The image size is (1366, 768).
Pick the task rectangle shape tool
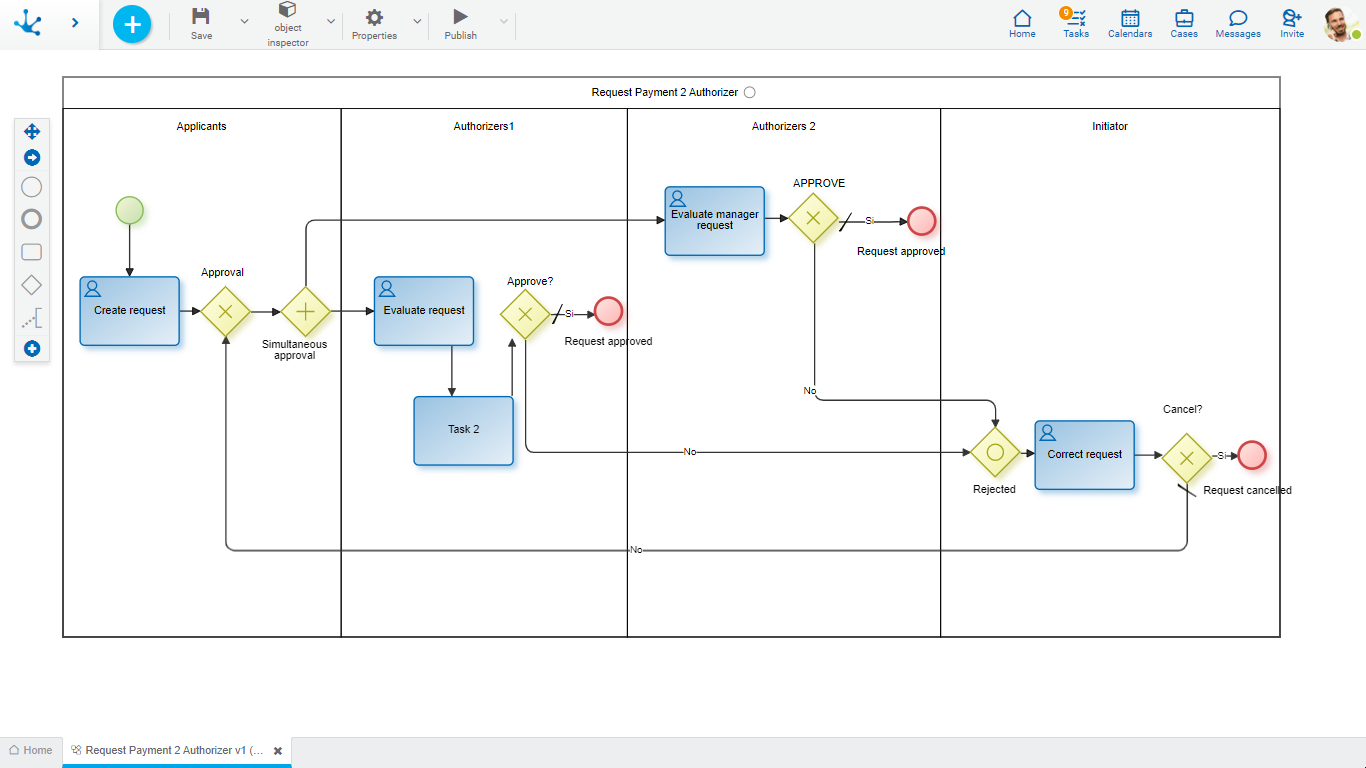32,252
